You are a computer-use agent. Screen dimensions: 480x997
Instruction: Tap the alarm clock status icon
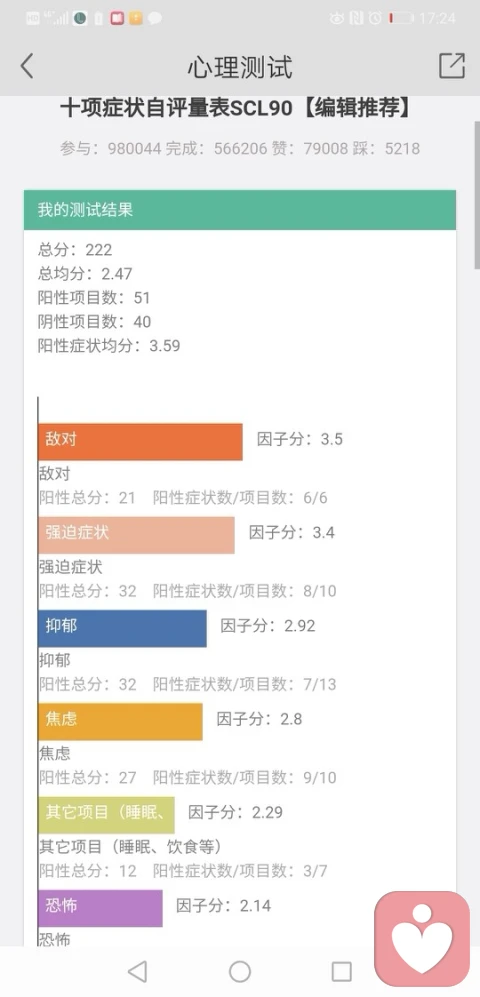pos(375,18)
